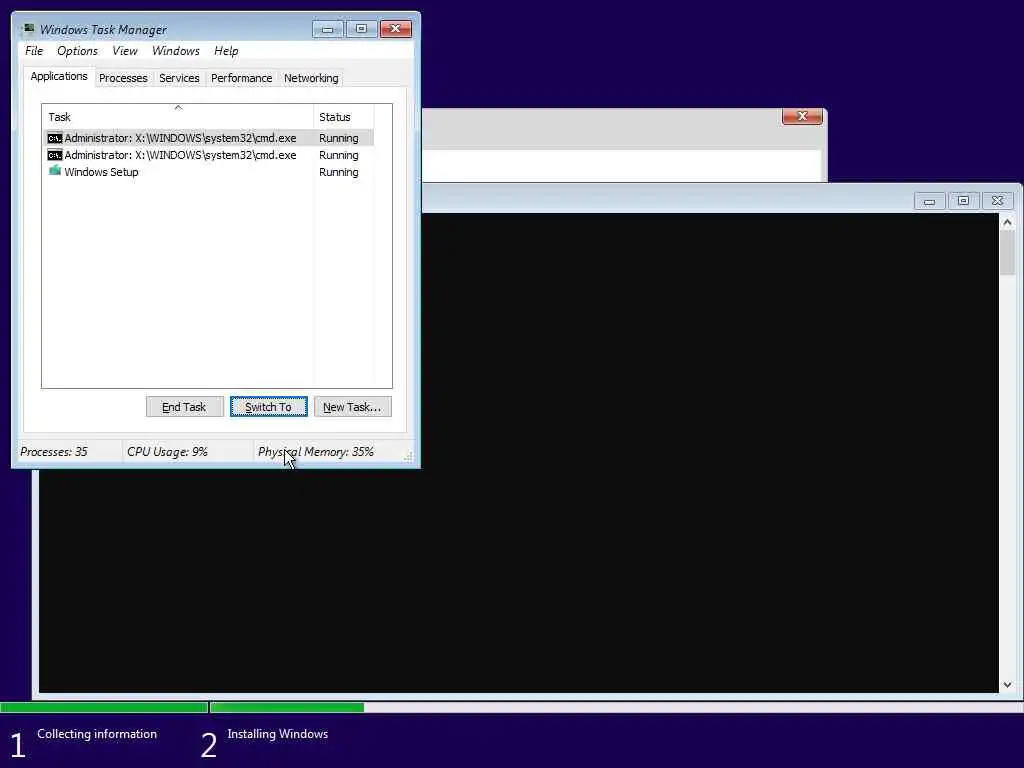This screenshot has height=768, width=1024.
Task: Click the Windows Setup task icon
Action: 55,171
